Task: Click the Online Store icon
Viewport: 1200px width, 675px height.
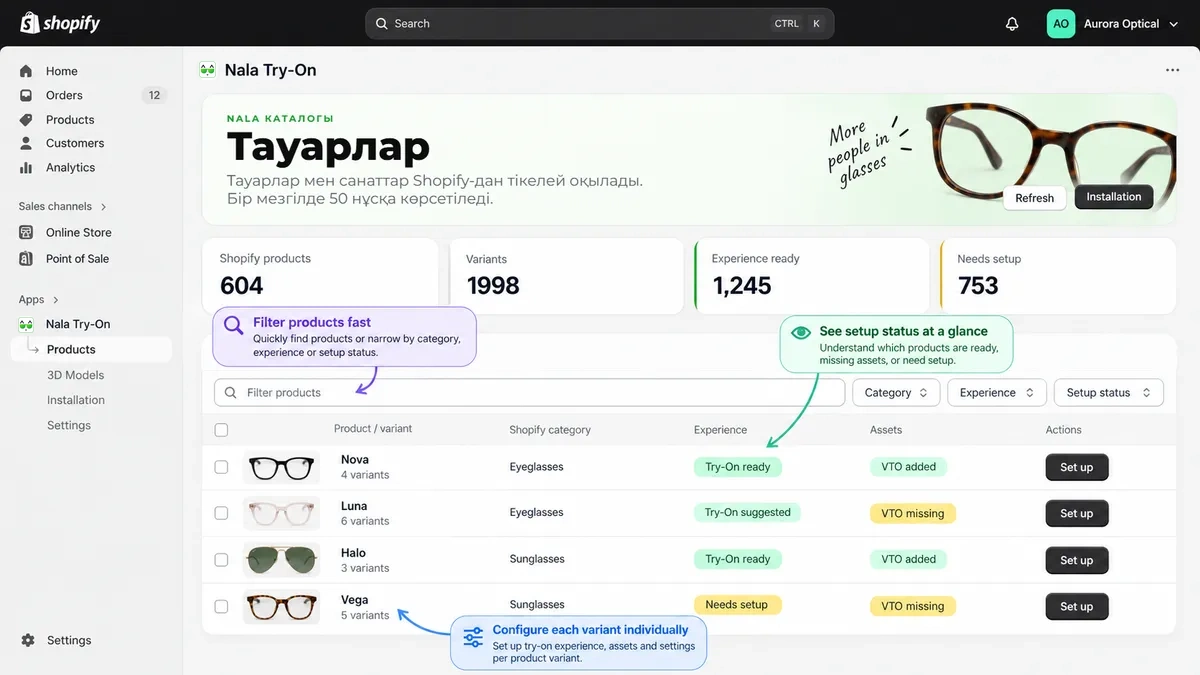Action: (26, 232)
